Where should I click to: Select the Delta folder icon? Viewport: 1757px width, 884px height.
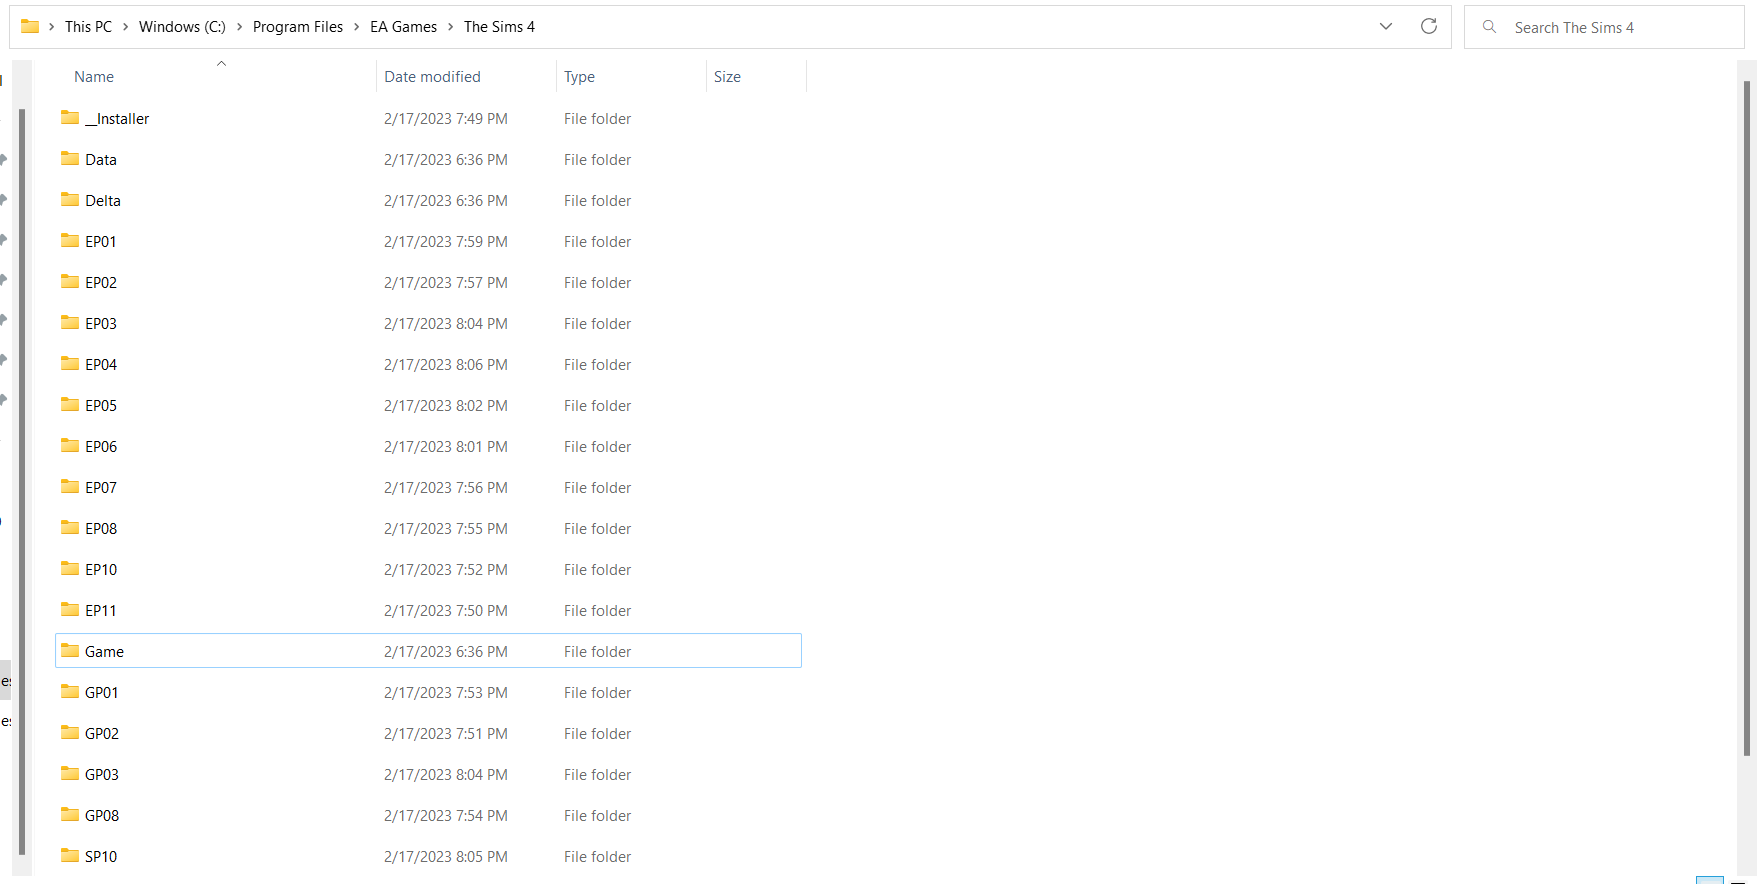click(70, 200)
